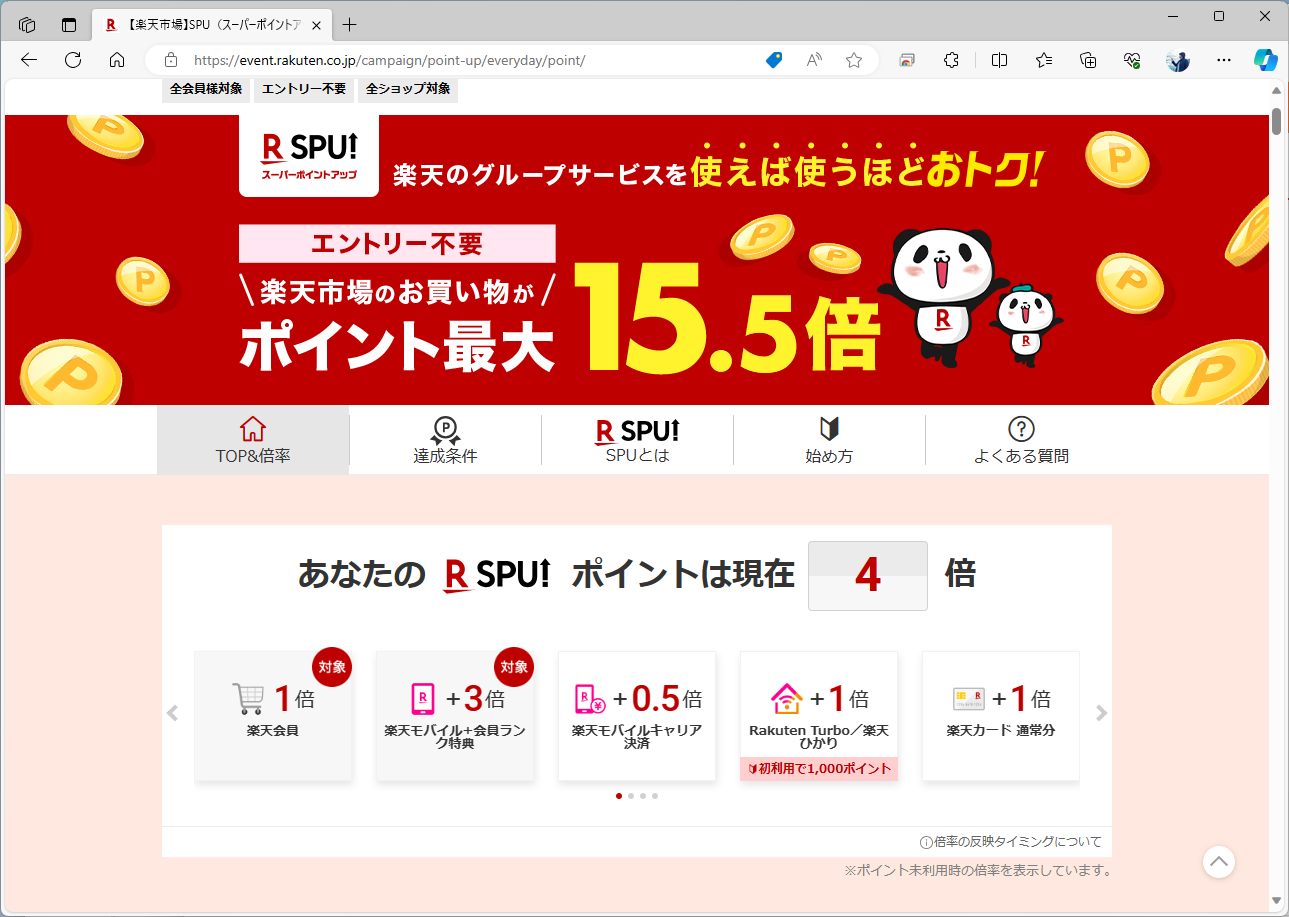1289x917 pixels.
Task: Select the second carousel pagination dot
Action: [x=631, y=796]
